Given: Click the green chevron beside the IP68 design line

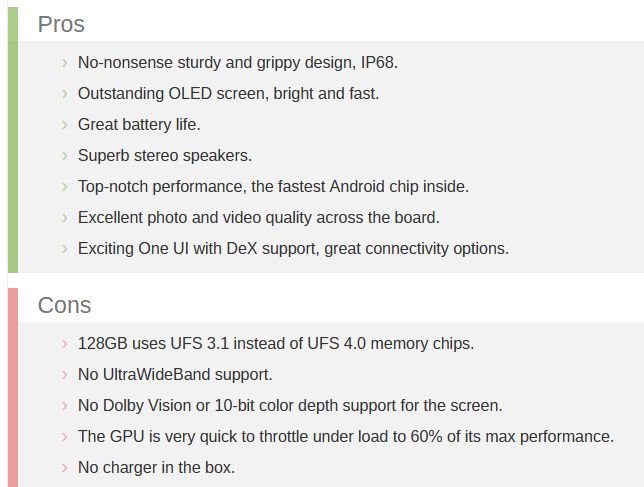Looking at the screenshot, I should point(65,63).
